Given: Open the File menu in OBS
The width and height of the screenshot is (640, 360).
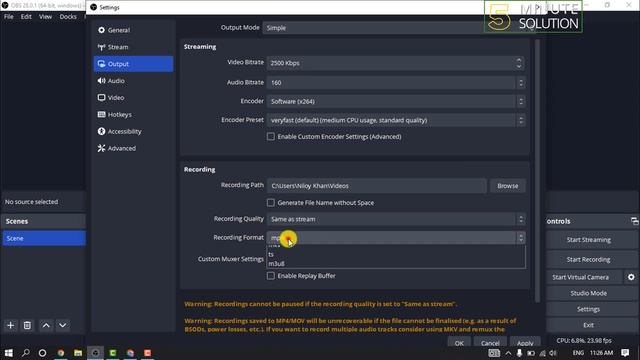Looking at the screenshot, I should 9,17.
